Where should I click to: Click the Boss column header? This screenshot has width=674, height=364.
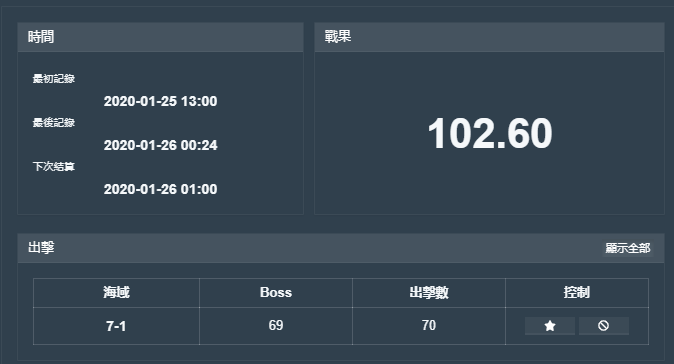(276, 293)
